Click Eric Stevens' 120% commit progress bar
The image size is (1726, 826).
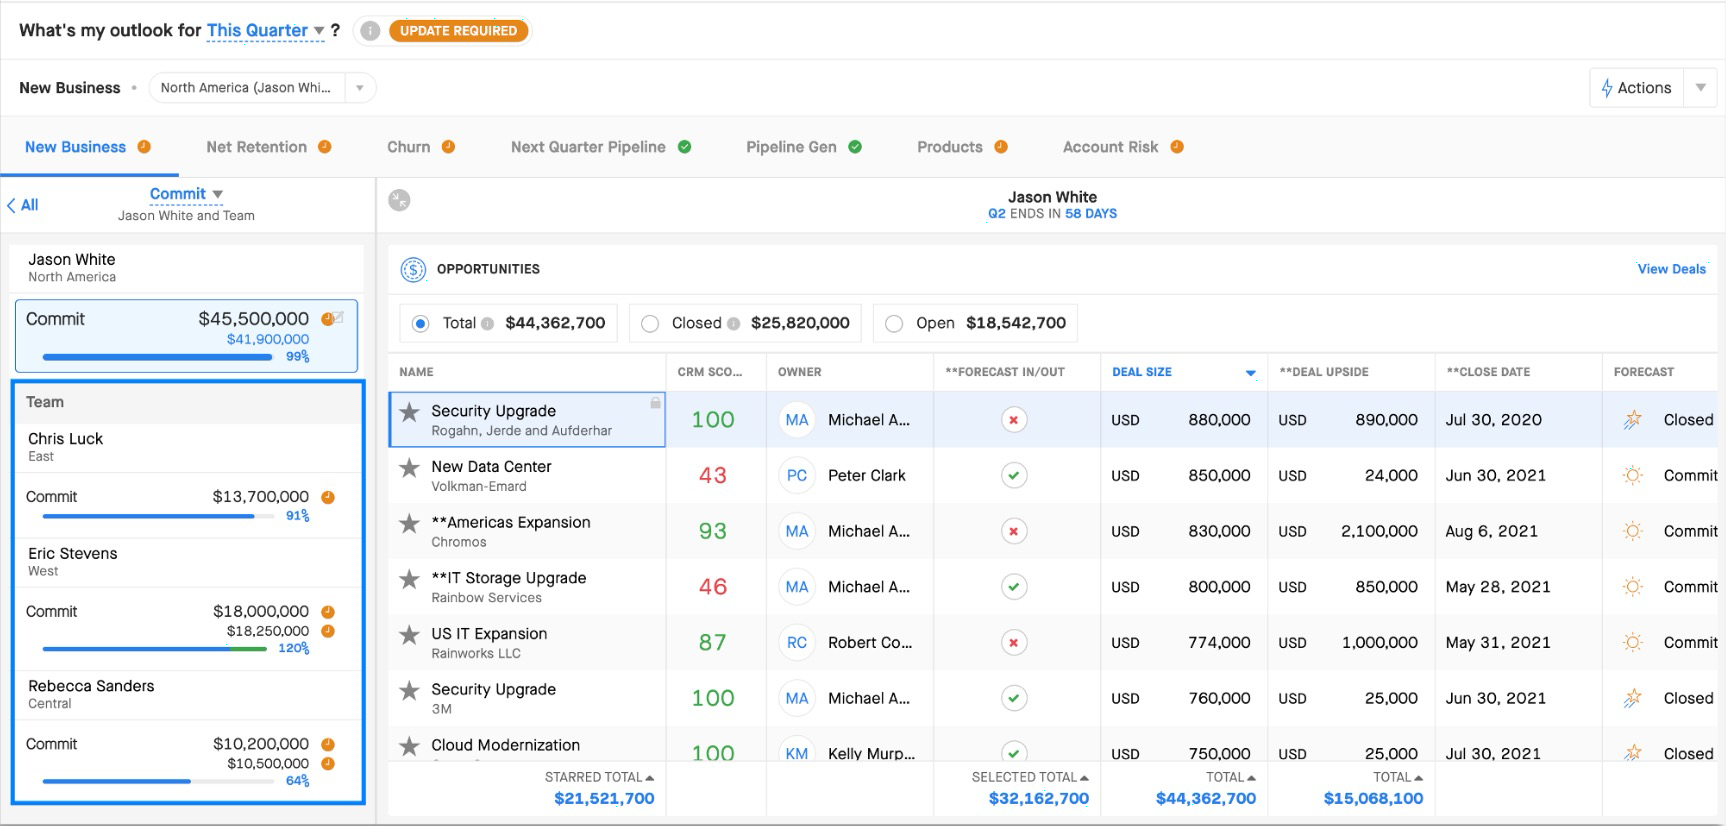(155, 649)
